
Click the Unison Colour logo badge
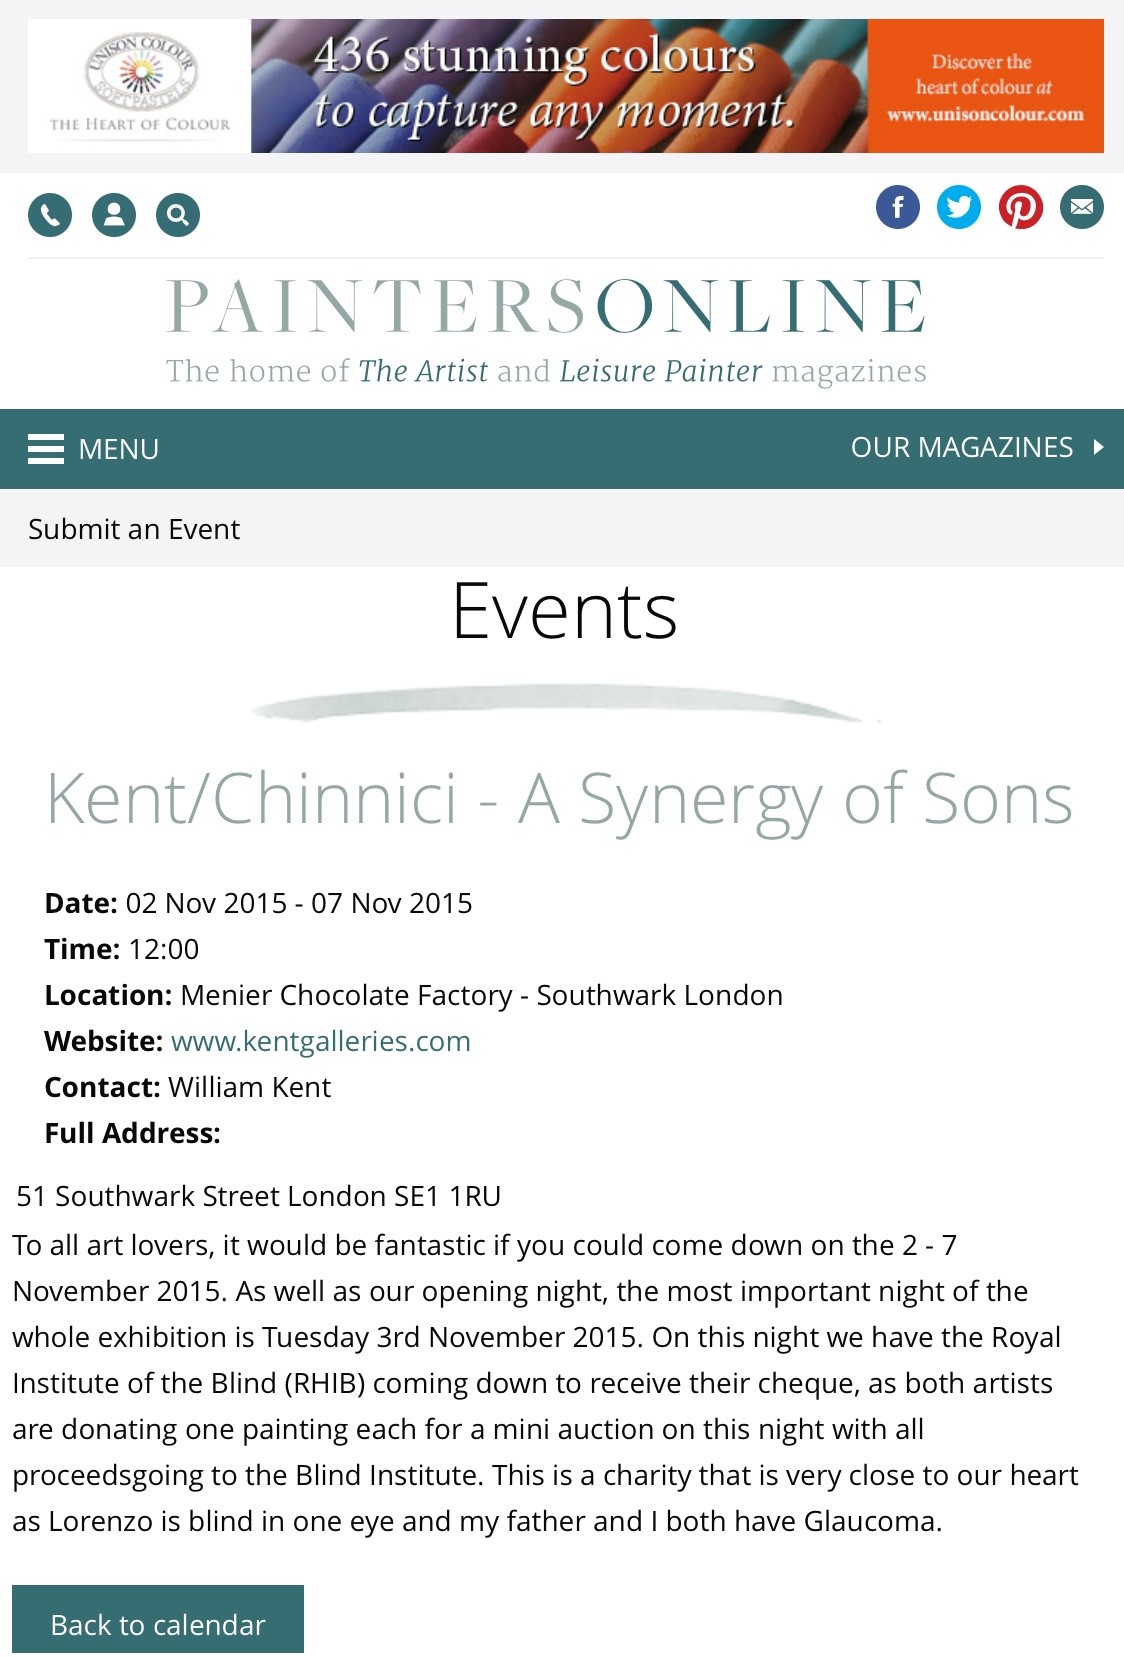(140, 86)
